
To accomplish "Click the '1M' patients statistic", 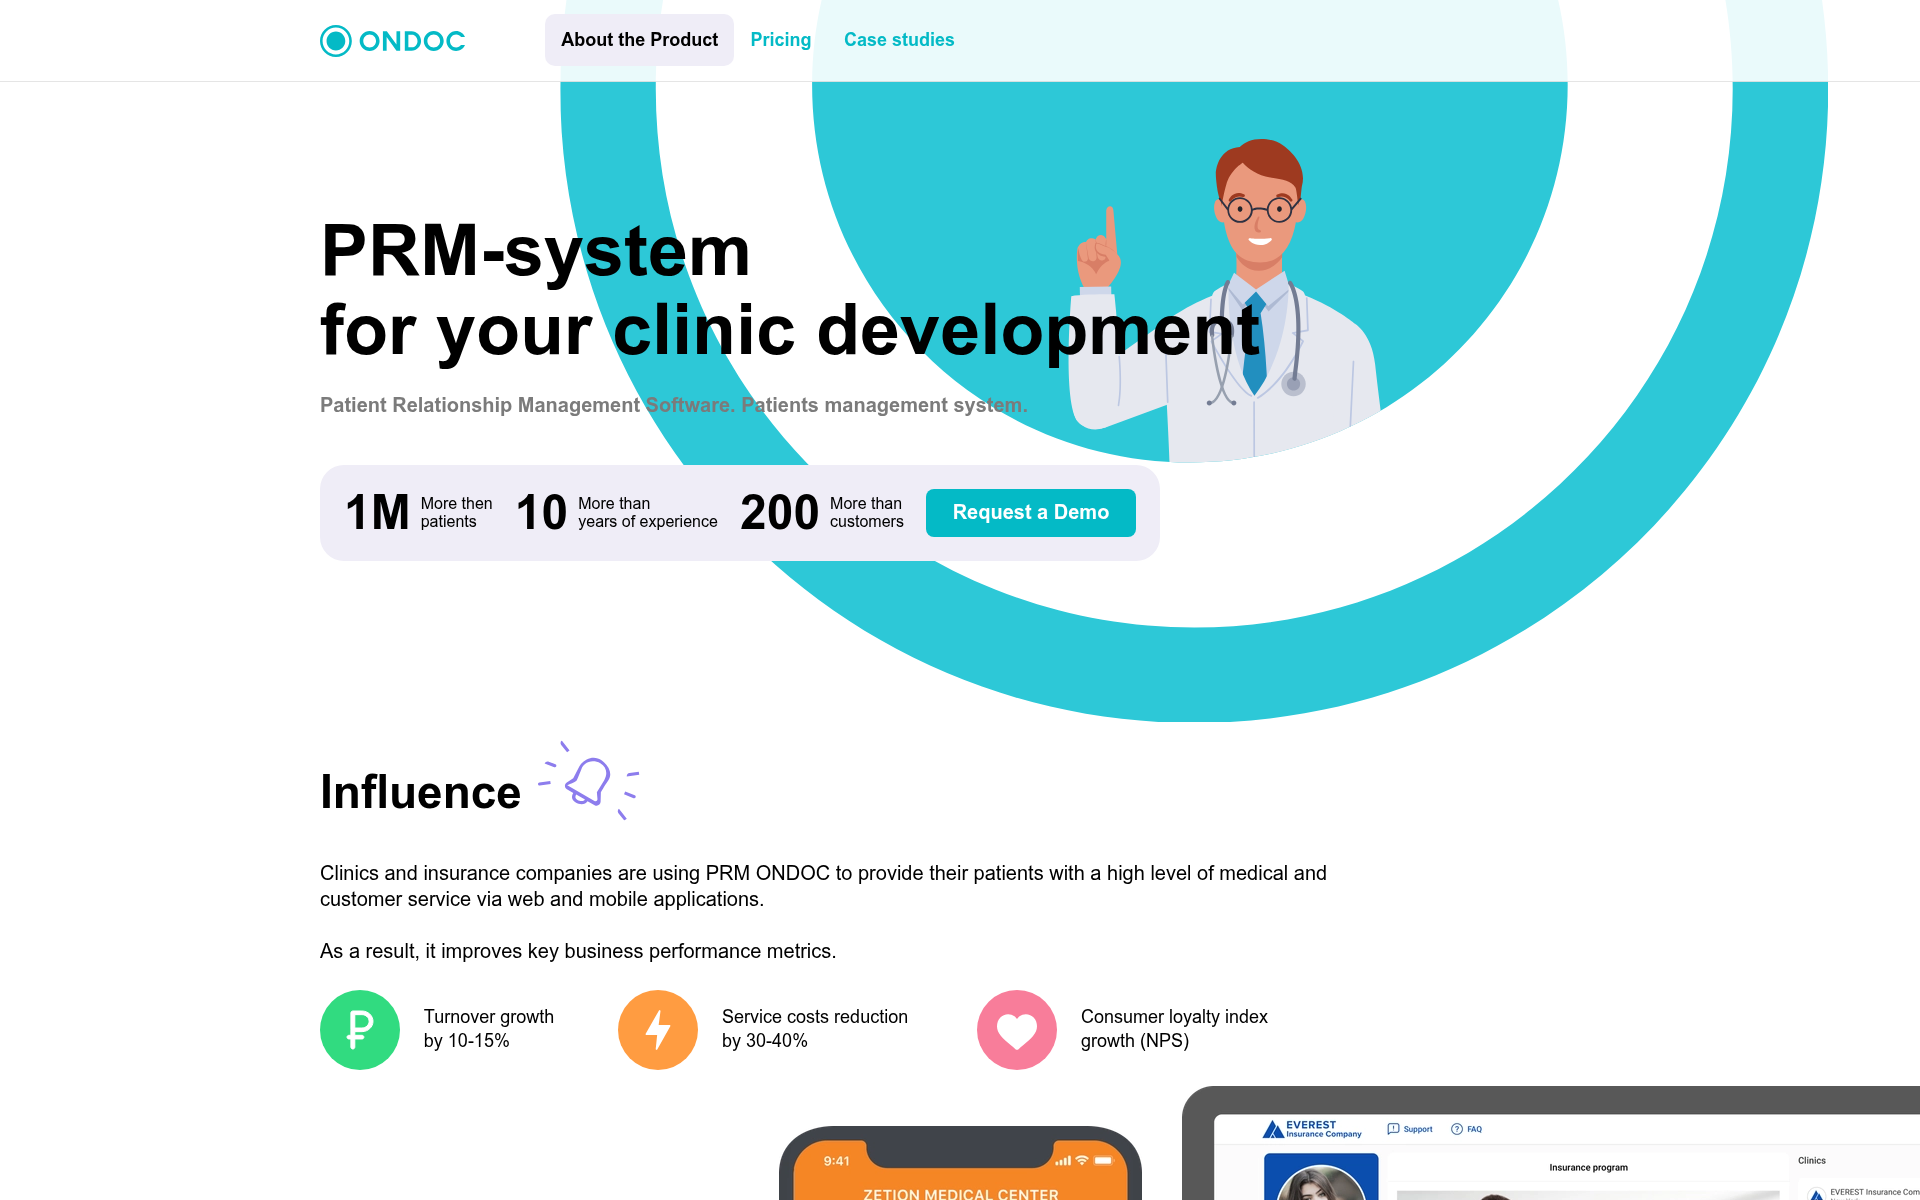I will tap(419, 512).
